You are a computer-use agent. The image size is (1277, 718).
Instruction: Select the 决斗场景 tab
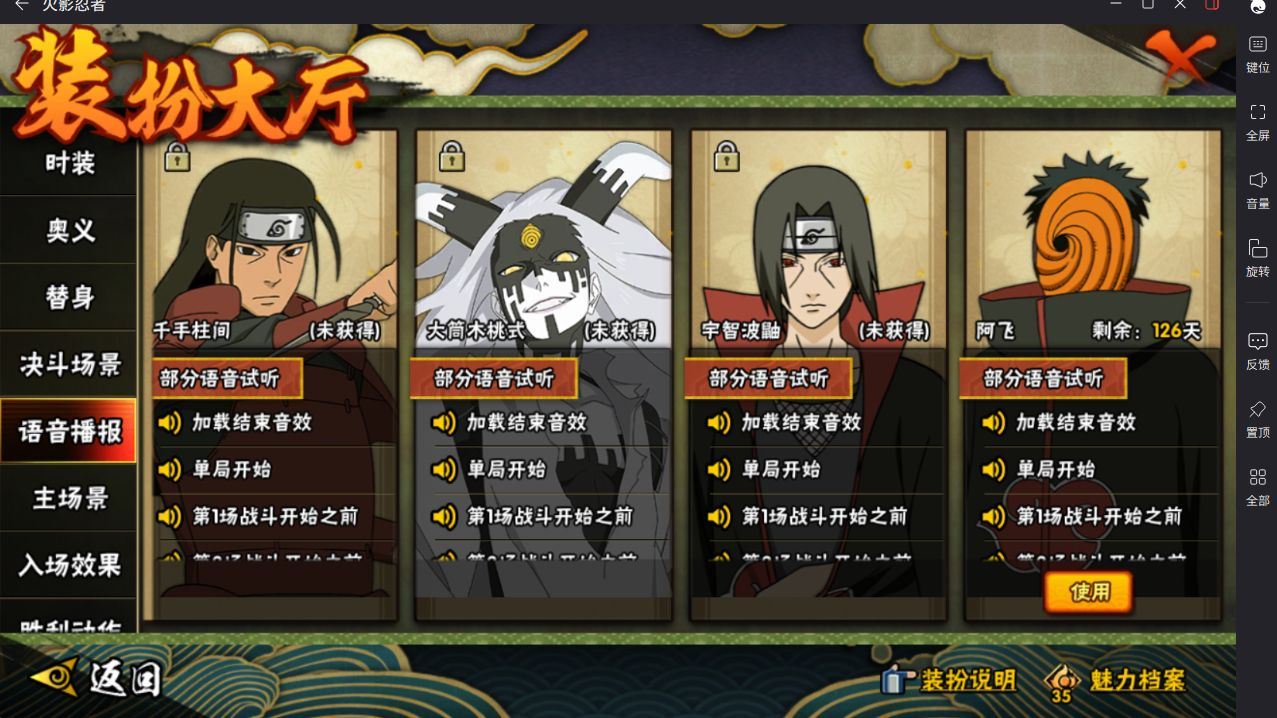click(68, 364)
